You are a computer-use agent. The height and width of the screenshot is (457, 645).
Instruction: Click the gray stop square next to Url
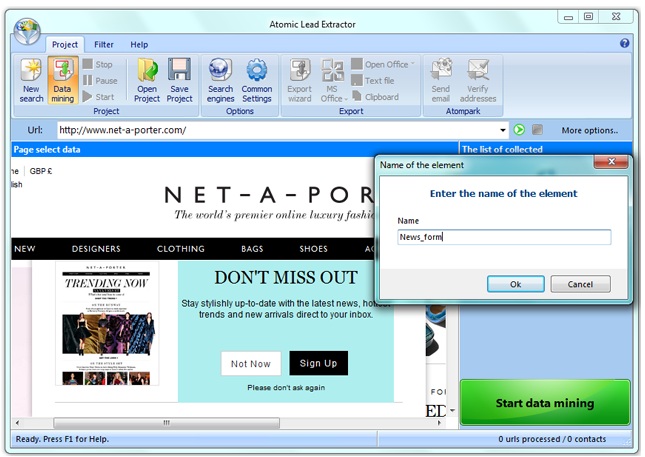[537, 130]
